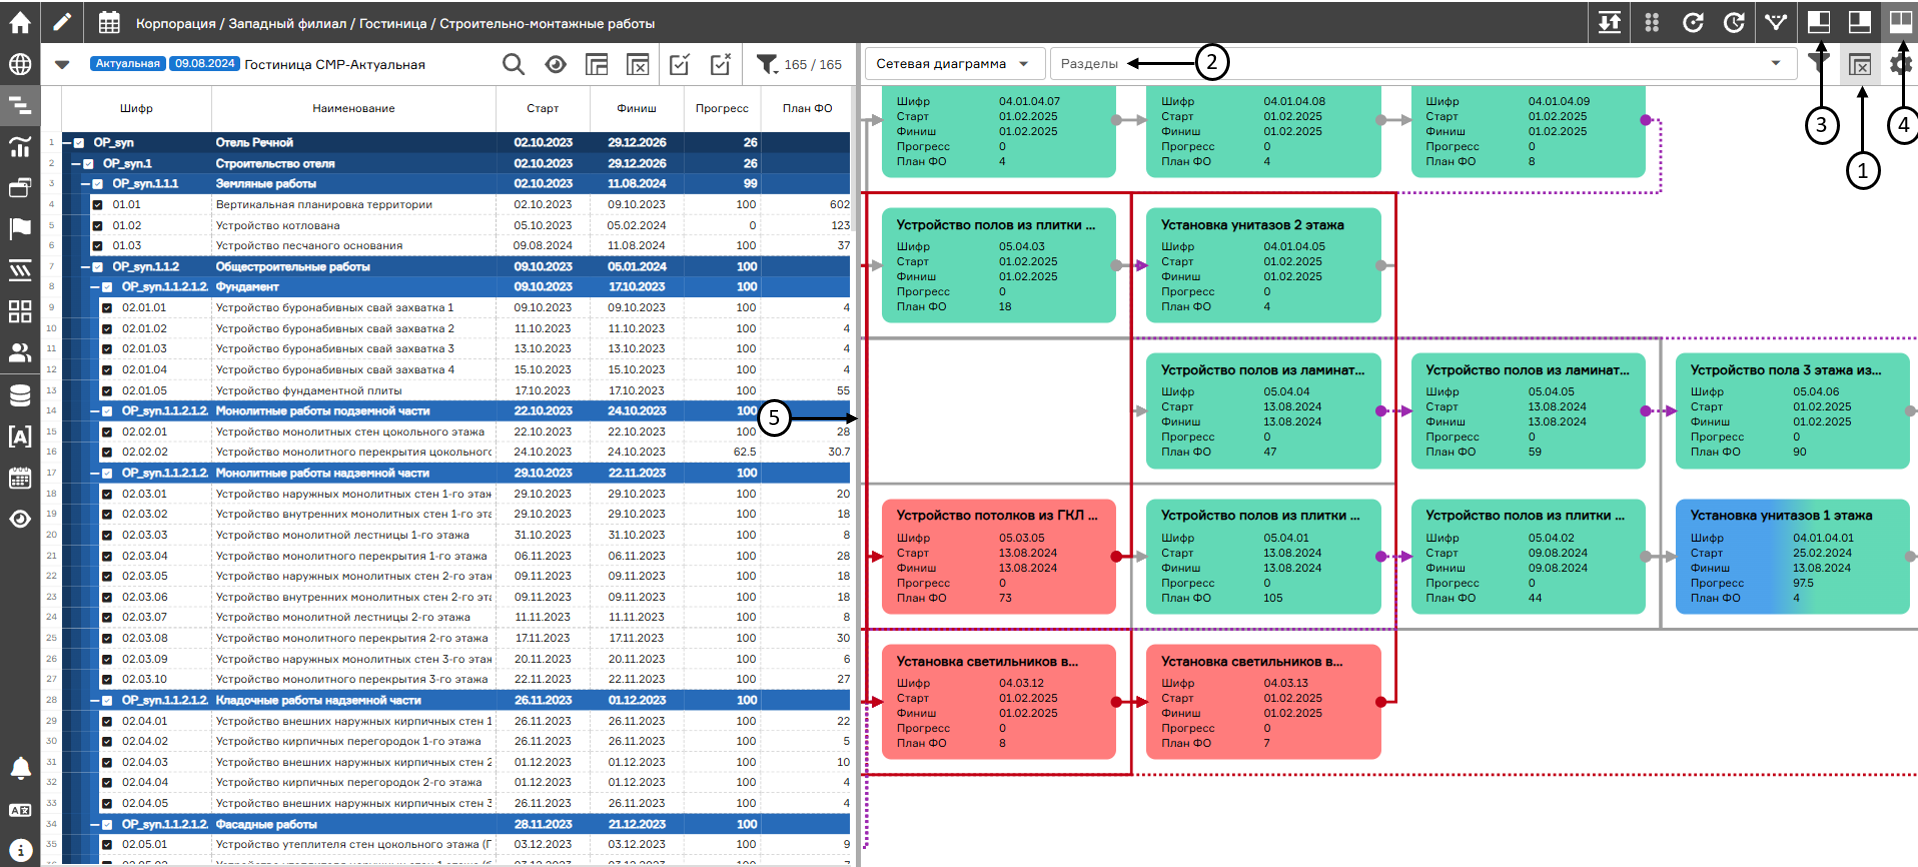This screenshot has height=867, width=1918.
Task: Collapse the Земляные работы node
Action: [x=86, y=184]
